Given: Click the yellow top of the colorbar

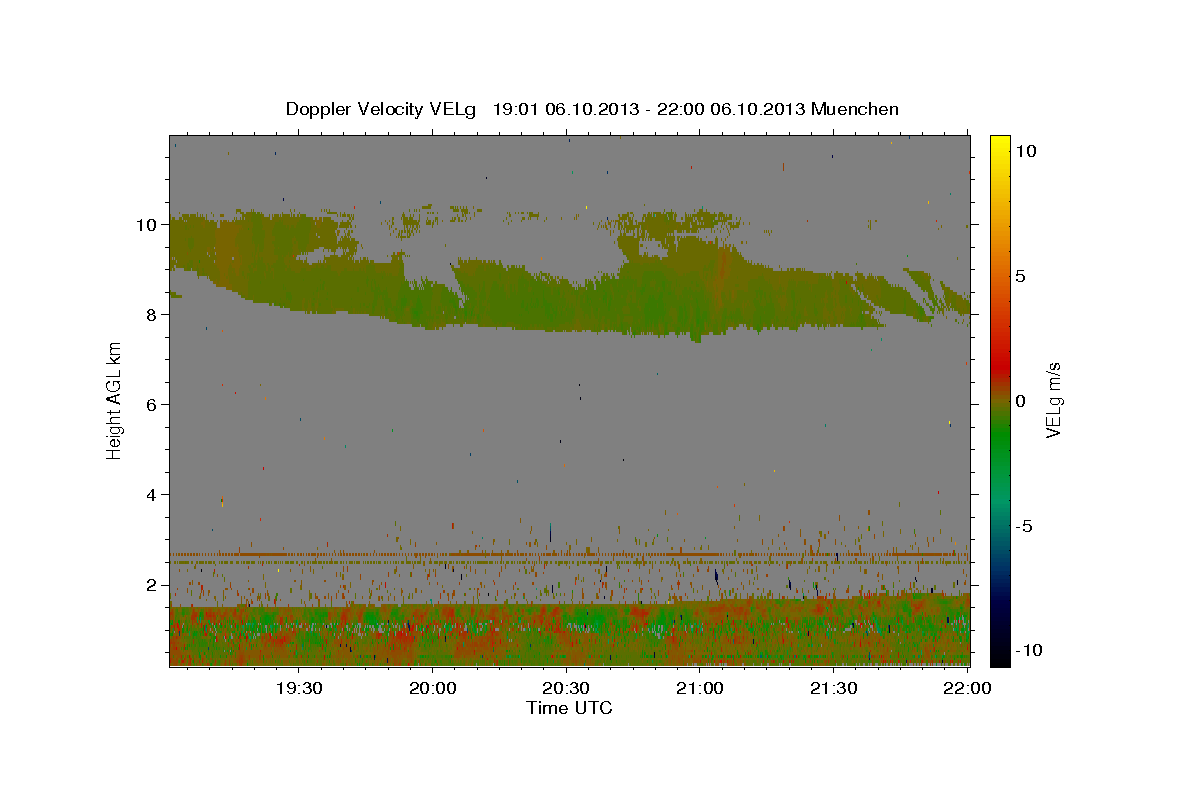Looking at the screenshot, I should tap(1000, 145).
